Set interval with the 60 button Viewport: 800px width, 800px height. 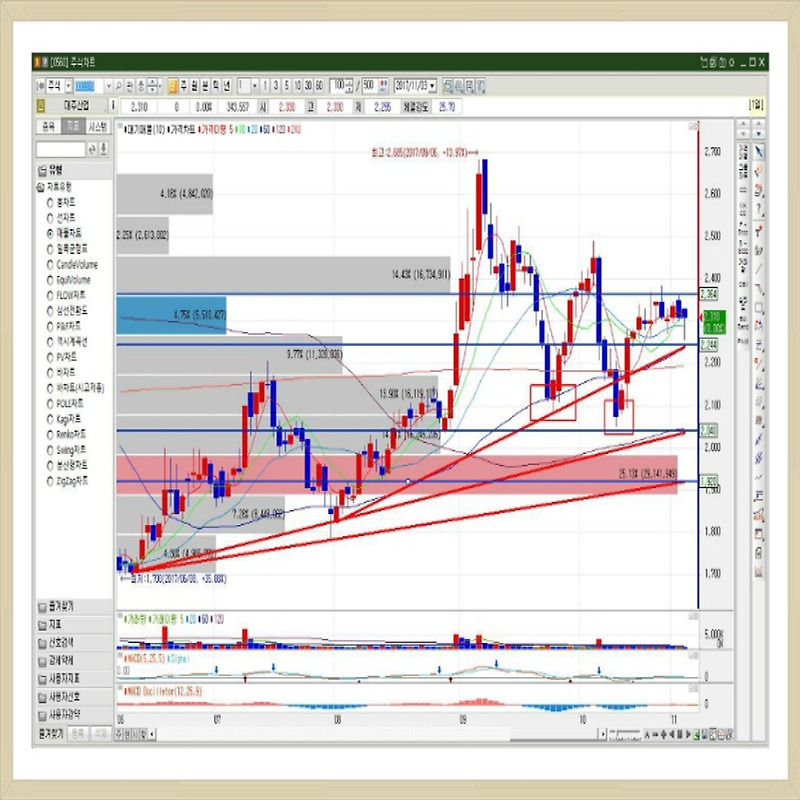[319, 86]
